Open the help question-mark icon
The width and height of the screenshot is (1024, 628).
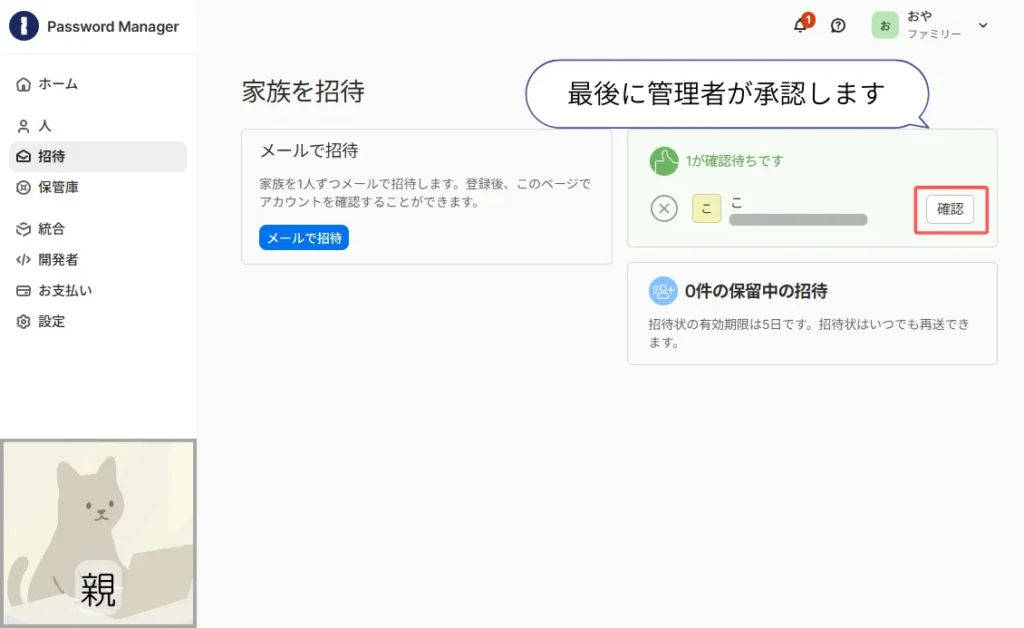pos(837,23)
